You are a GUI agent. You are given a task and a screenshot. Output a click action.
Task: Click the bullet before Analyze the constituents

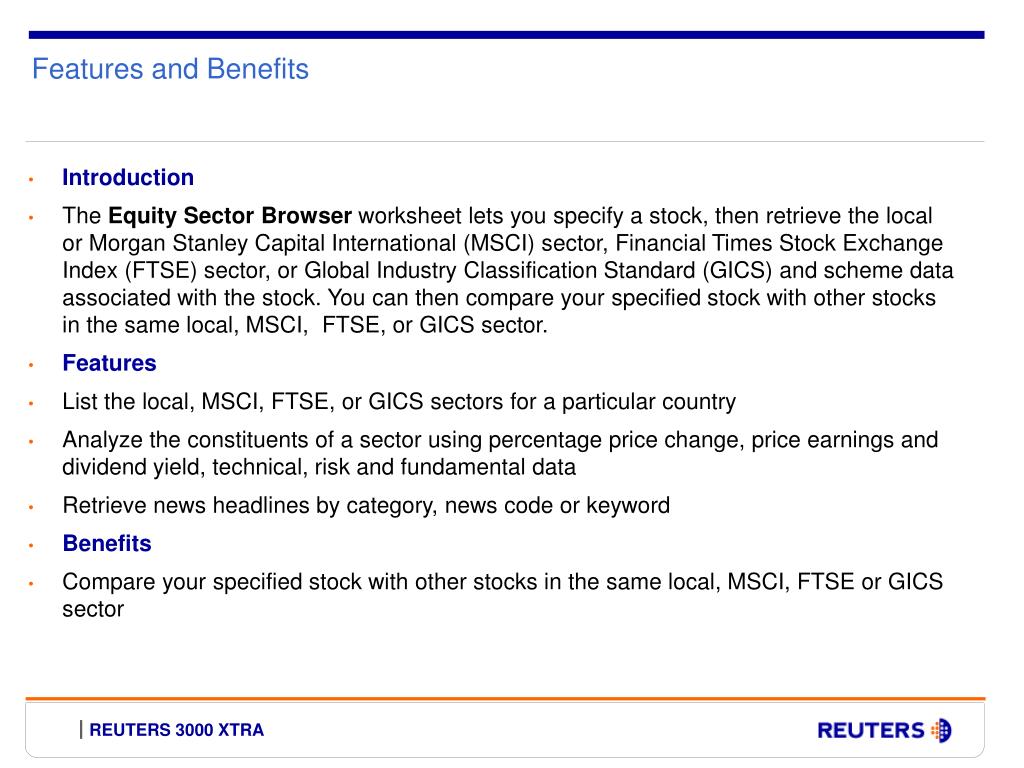point(31,442)
